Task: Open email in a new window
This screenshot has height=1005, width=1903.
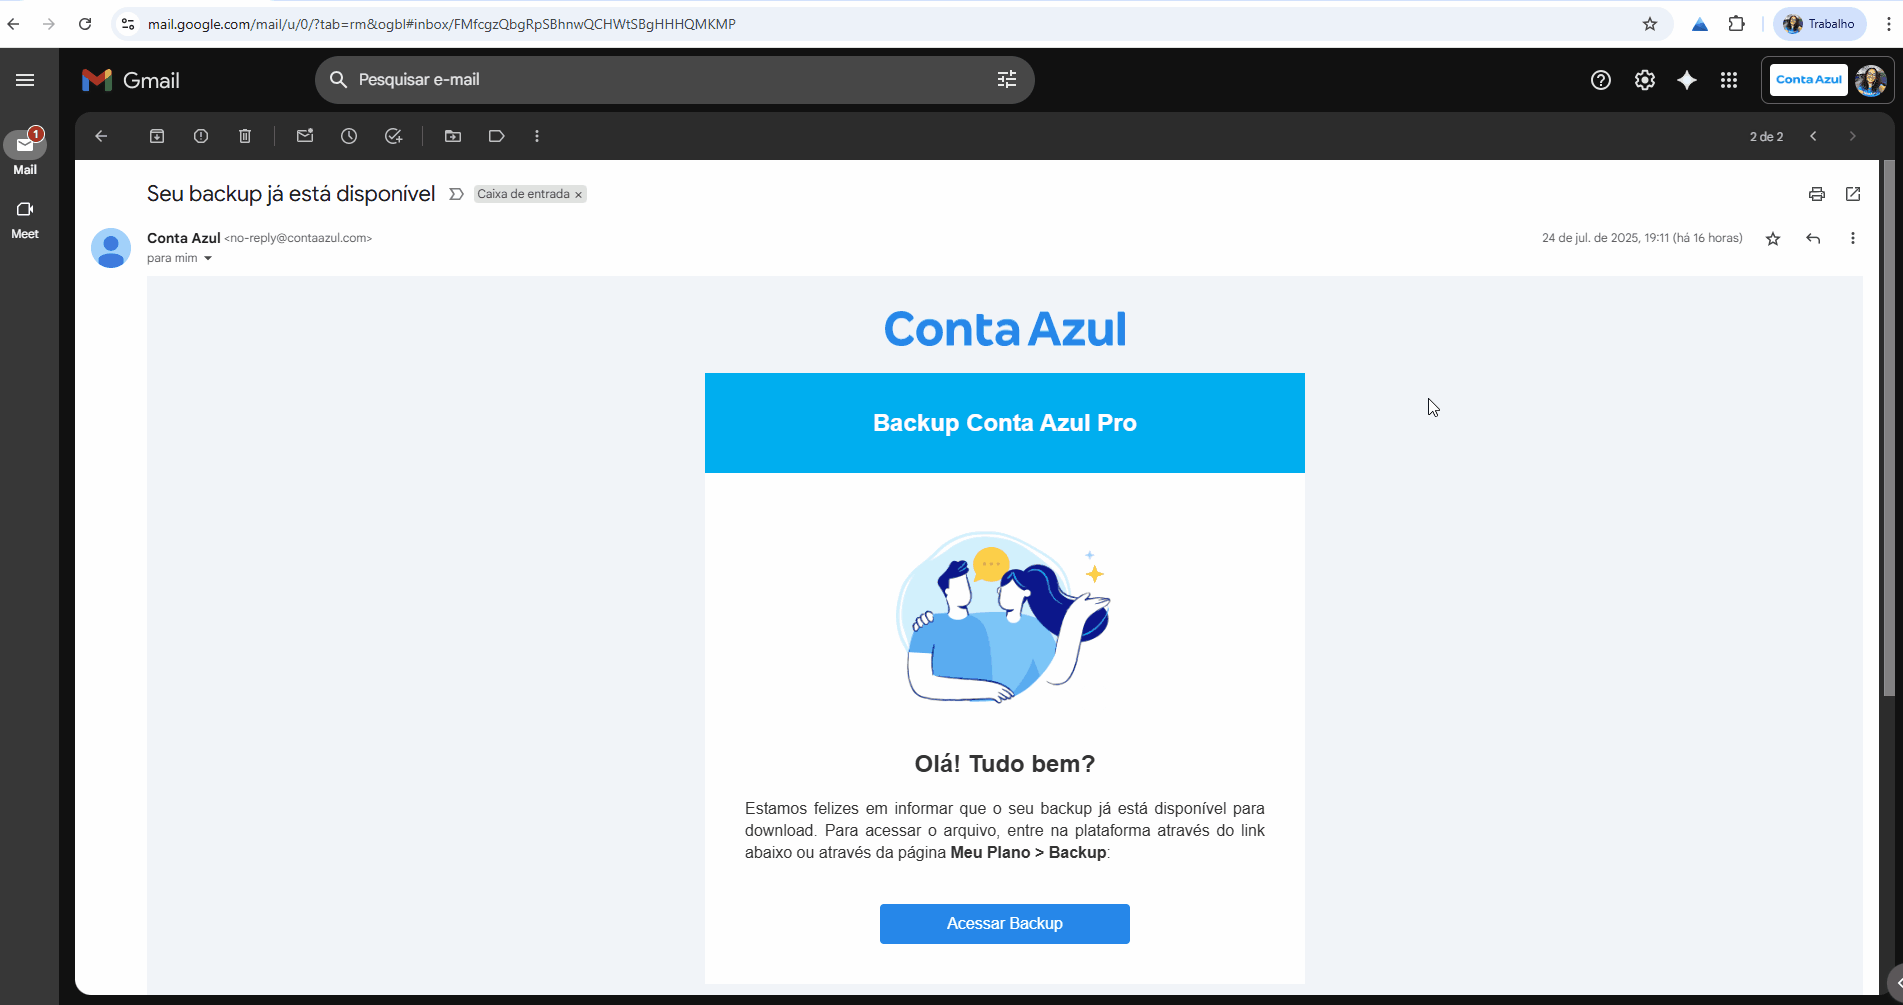Action: (1853, 194)
